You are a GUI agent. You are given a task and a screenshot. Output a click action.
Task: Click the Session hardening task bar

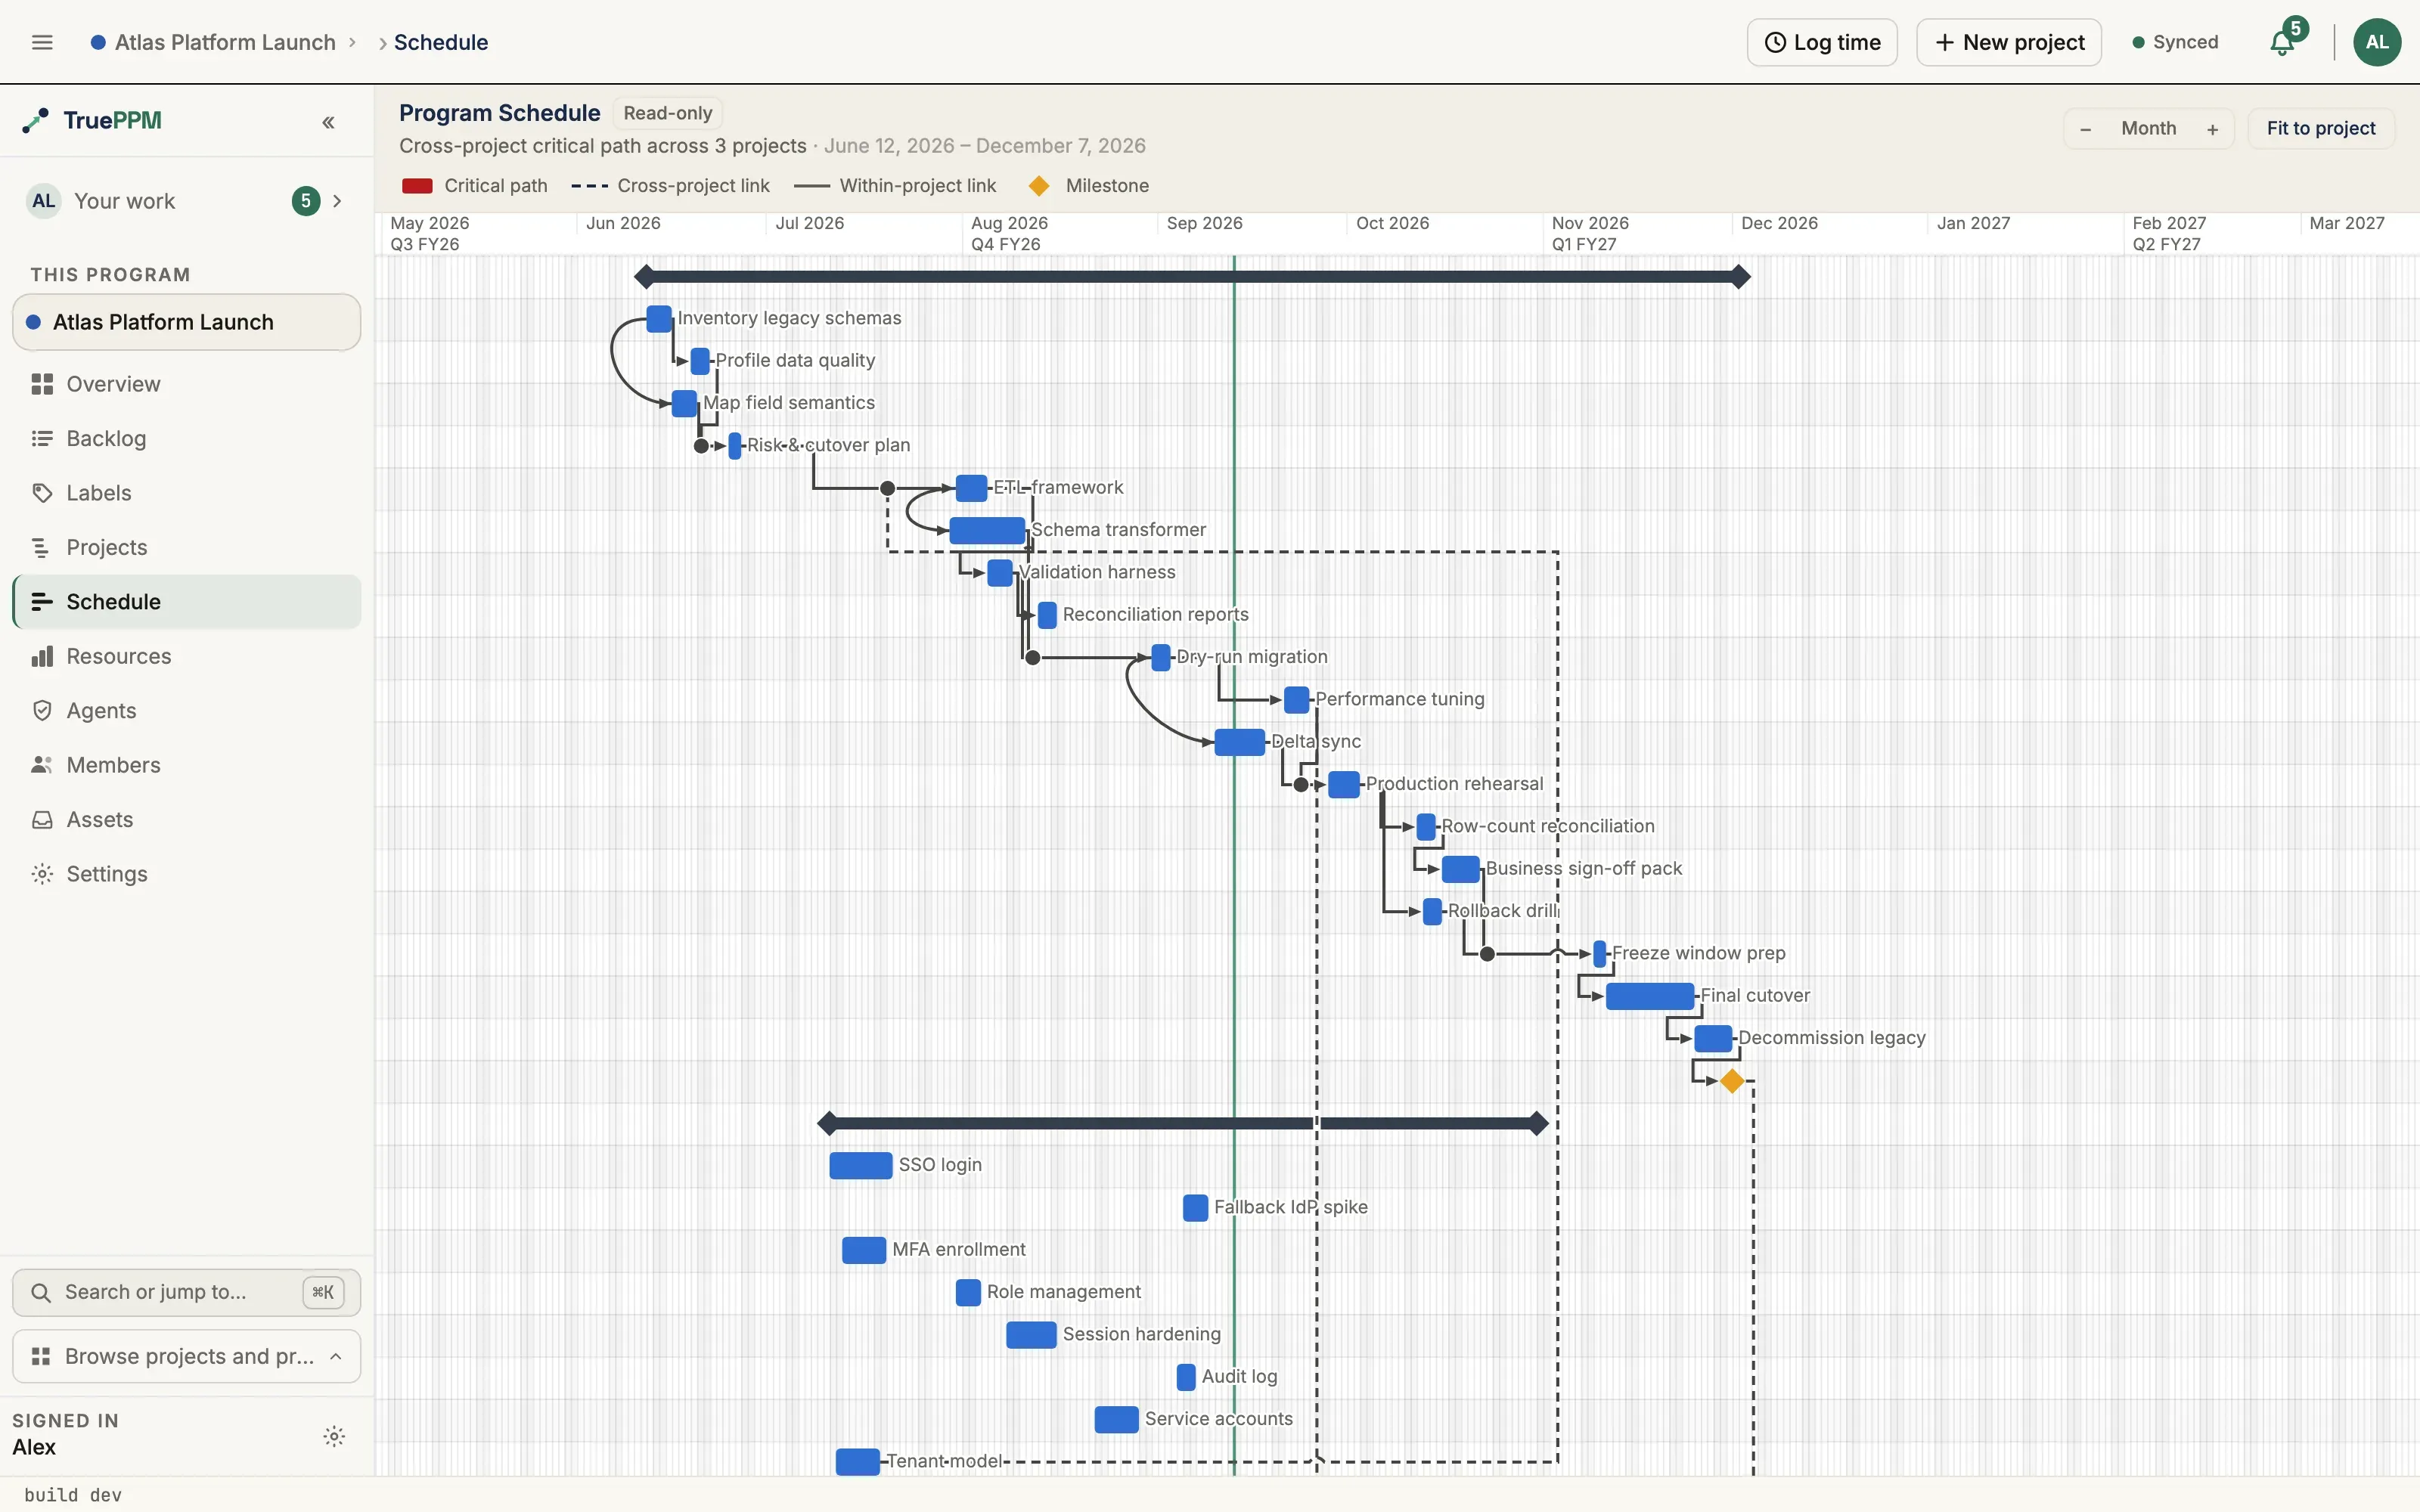coord(1031,1334)
